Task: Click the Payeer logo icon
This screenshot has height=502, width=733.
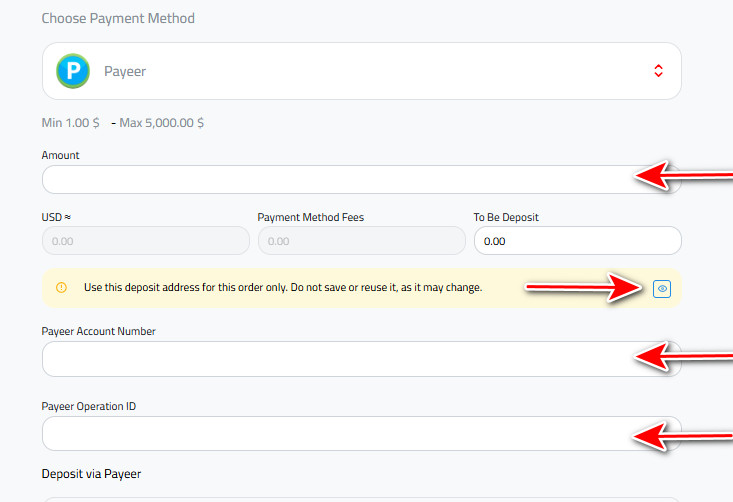Action: click(x=73, y=71)
